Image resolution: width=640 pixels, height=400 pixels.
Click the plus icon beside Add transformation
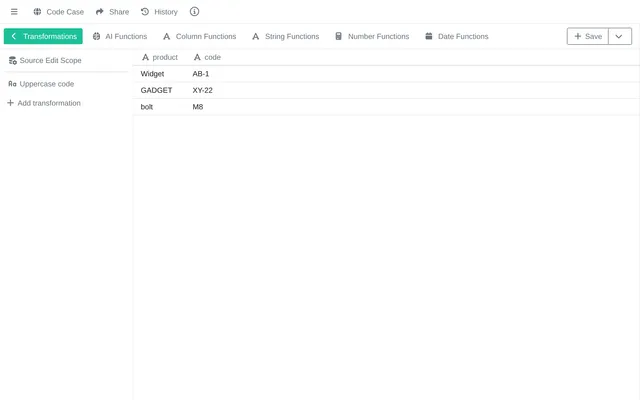coord(11,102)
